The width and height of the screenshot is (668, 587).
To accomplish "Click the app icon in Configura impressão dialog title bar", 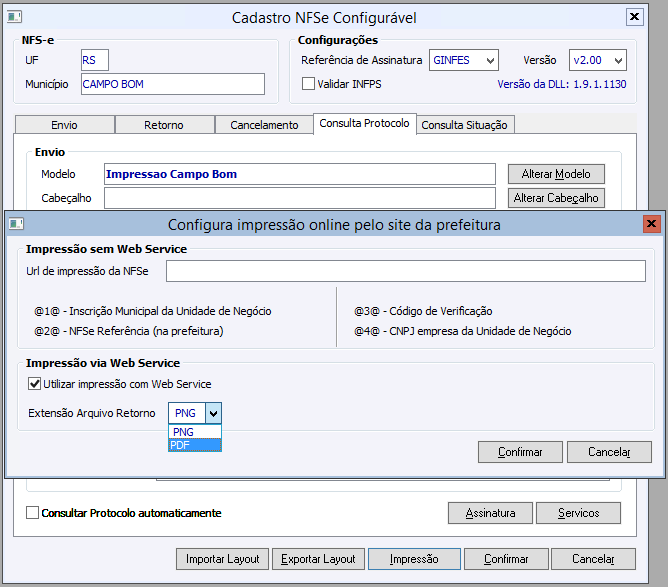I will coord(17,224).
